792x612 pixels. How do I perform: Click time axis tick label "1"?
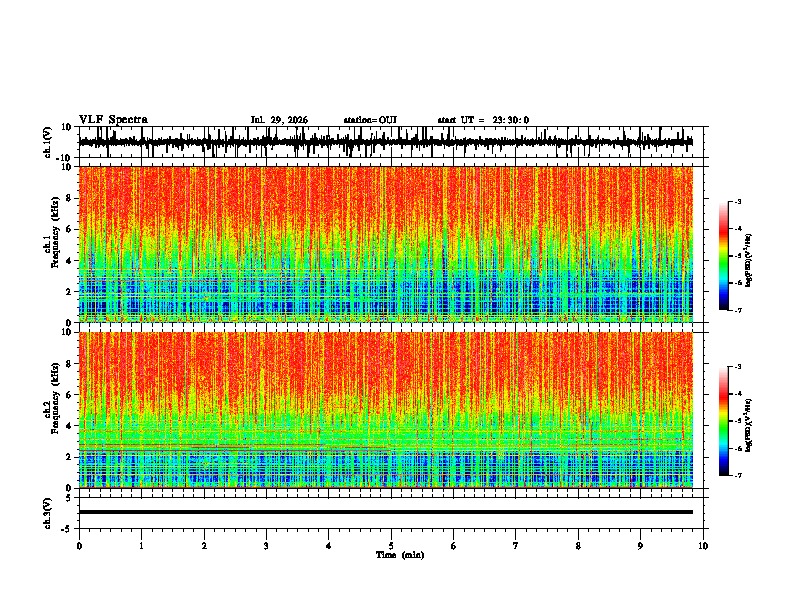[x=141, y=546]
